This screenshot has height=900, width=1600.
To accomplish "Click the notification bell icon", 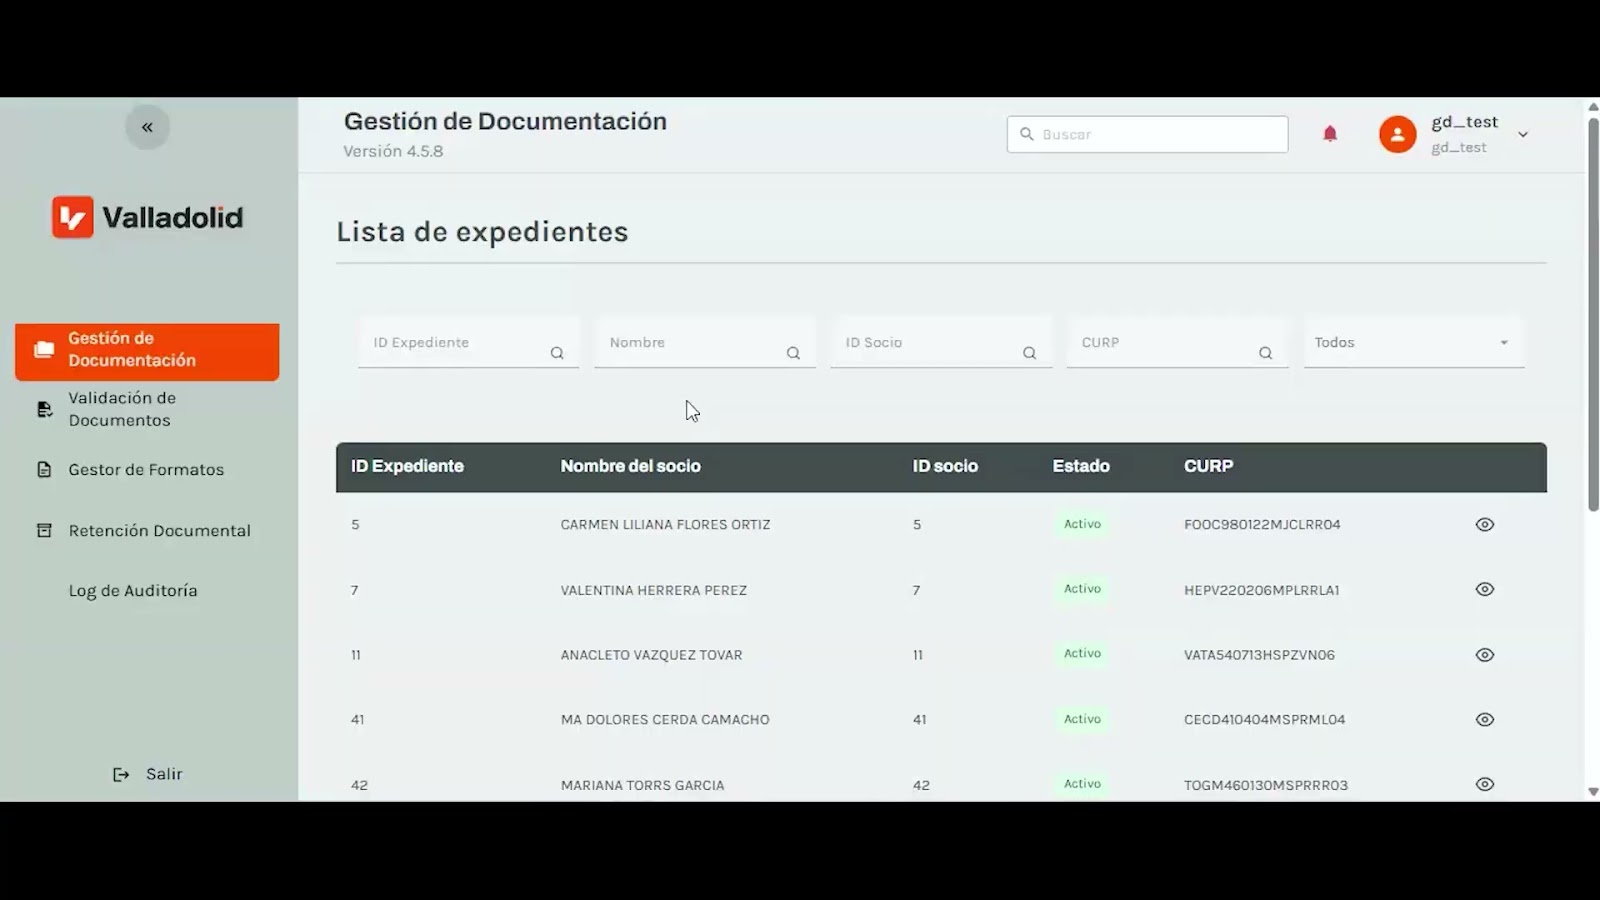I will 1330,133.
